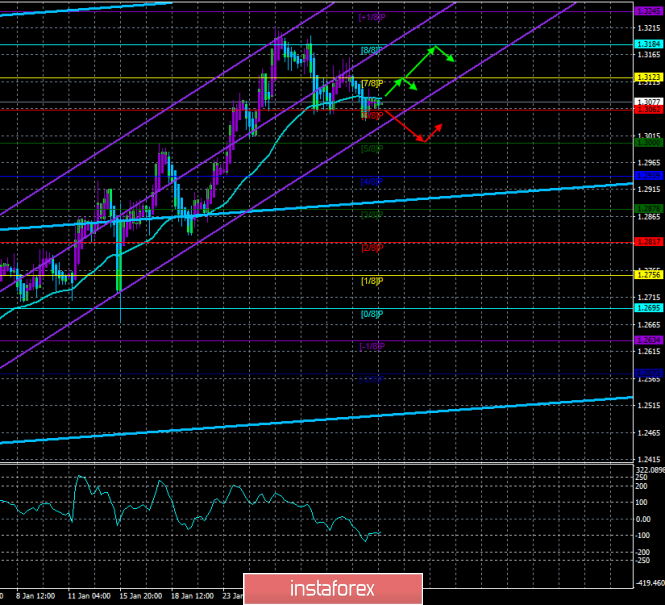This screenshot has height=605, width=665.
Task: Select the 1.2715 axis price label
Action: [649, 298]
